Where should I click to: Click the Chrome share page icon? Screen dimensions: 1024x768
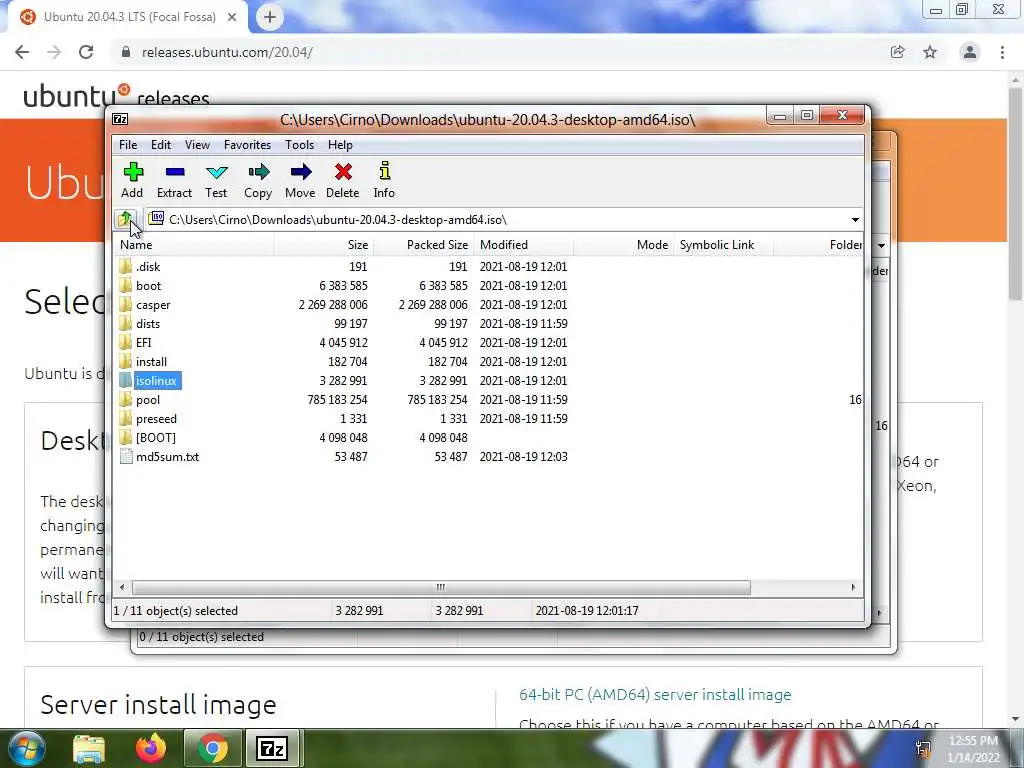(x=898, y=52)
